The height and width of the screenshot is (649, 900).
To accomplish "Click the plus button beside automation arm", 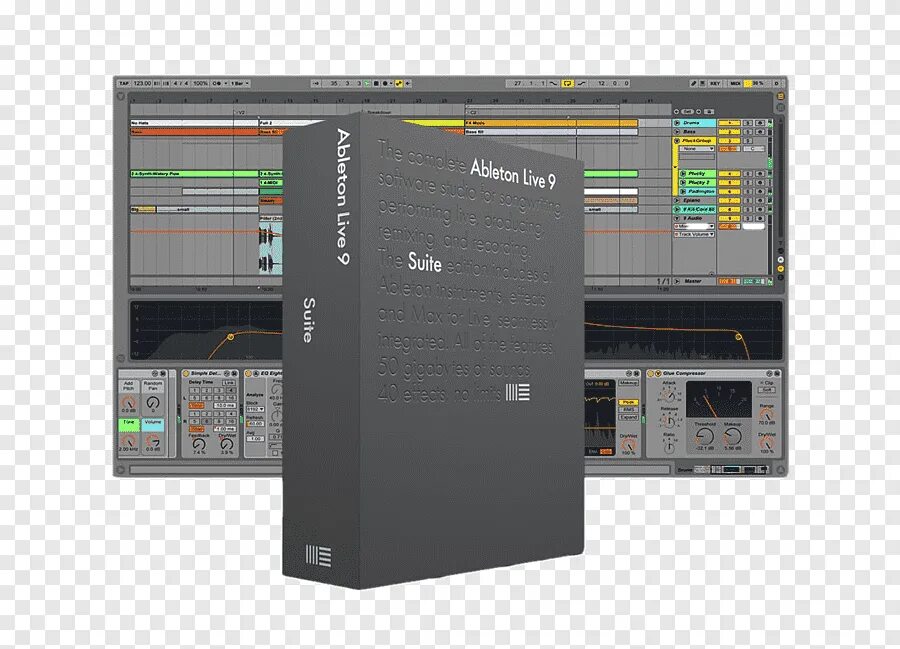I will (x=408, y=83).
